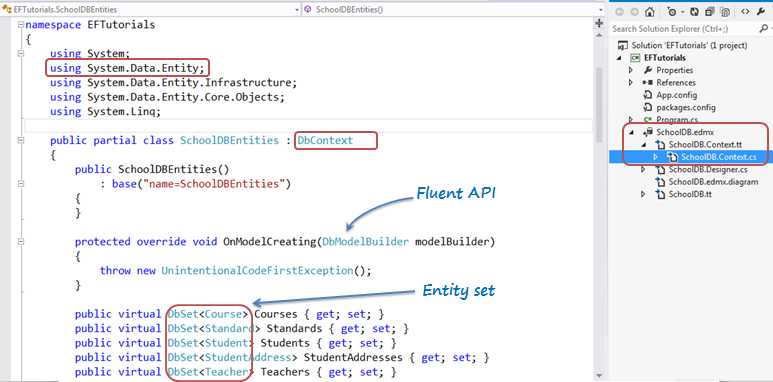Open the dropdown arrow beside the clock filter icon
This screenshot has width=773, height=382.
tap(682, 12)
